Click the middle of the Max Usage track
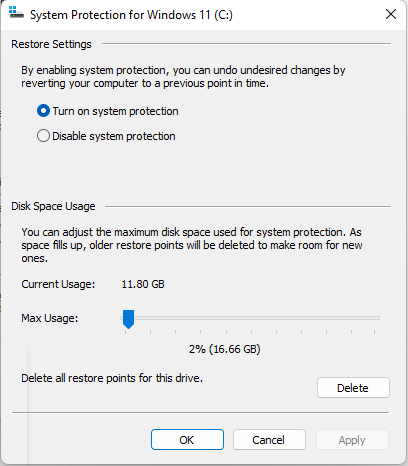 [250, 318]
